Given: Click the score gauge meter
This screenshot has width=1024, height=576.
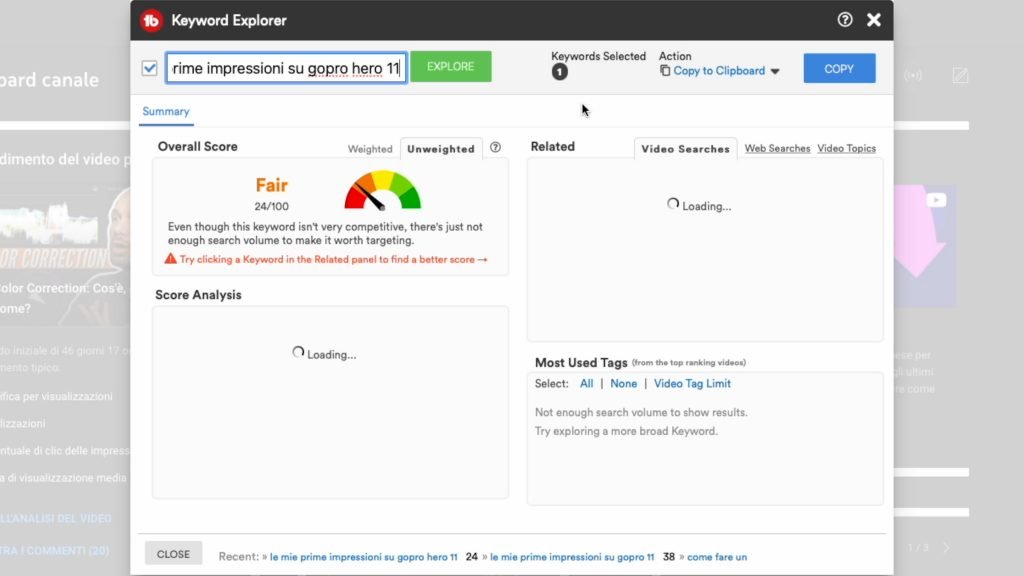Looking at the screenshot, I should click(x=383, y=190).
